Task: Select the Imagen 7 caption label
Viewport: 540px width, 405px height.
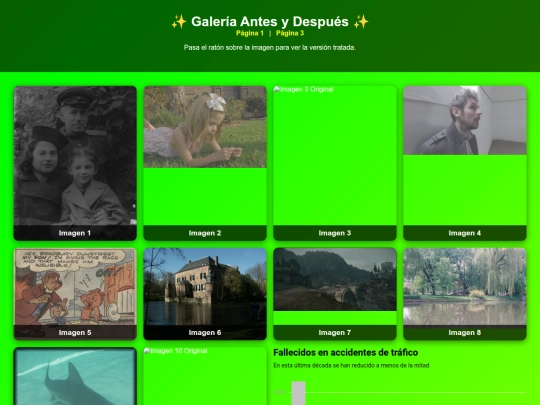Action: [x=335, y=332]
